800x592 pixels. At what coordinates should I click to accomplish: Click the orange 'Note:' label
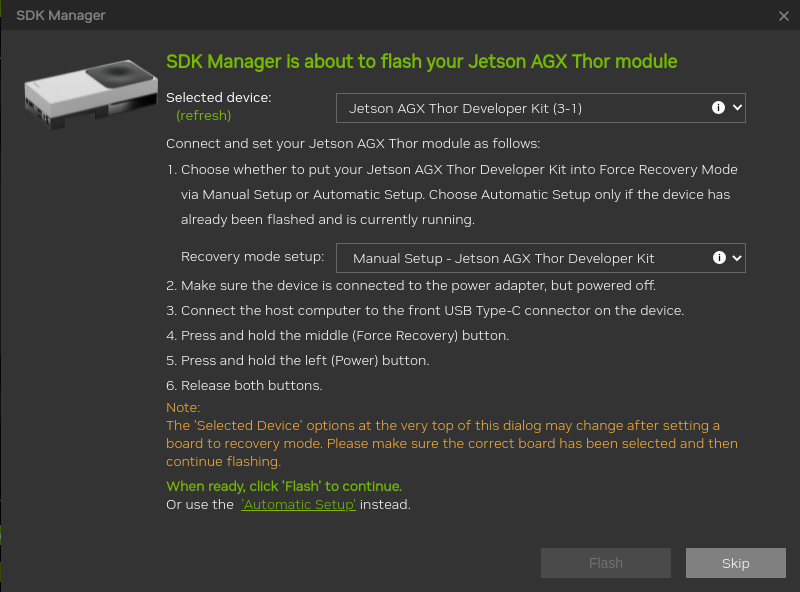[183, 407]
